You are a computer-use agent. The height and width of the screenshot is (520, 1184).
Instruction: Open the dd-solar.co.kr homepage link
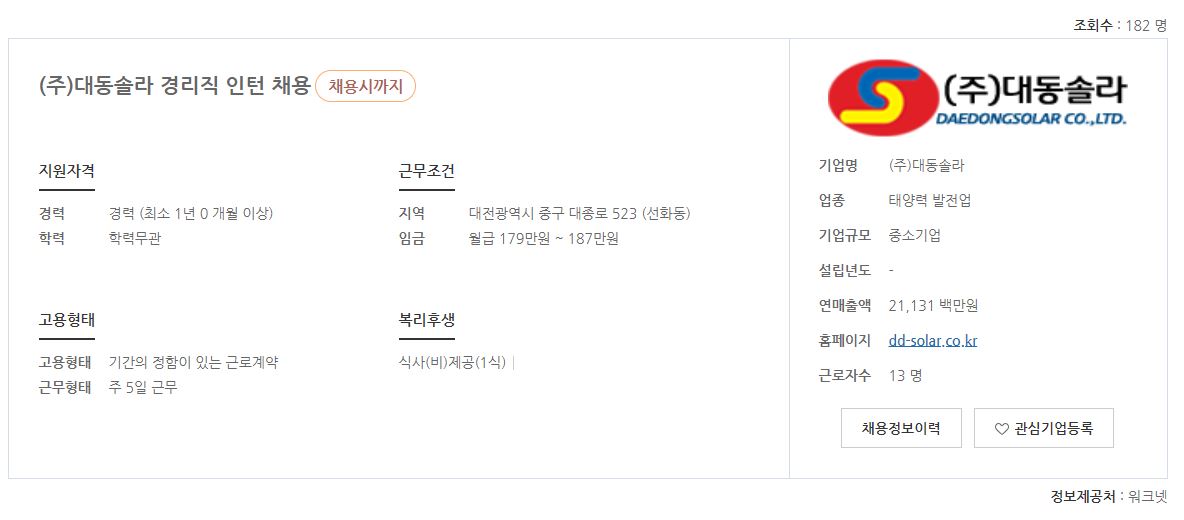(933, 340)
